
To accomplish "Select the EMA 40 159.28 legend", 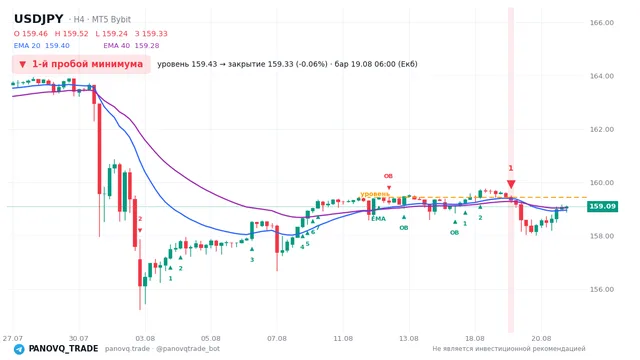I will pos(131,46).
